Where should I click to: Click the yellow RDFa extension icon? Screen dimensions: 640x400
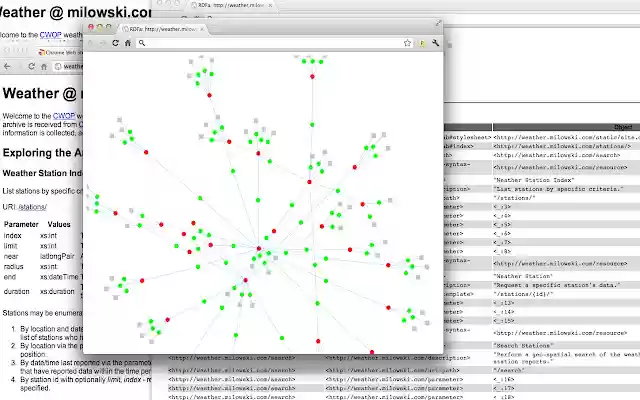pyautogui.click(x=422, y=43)
